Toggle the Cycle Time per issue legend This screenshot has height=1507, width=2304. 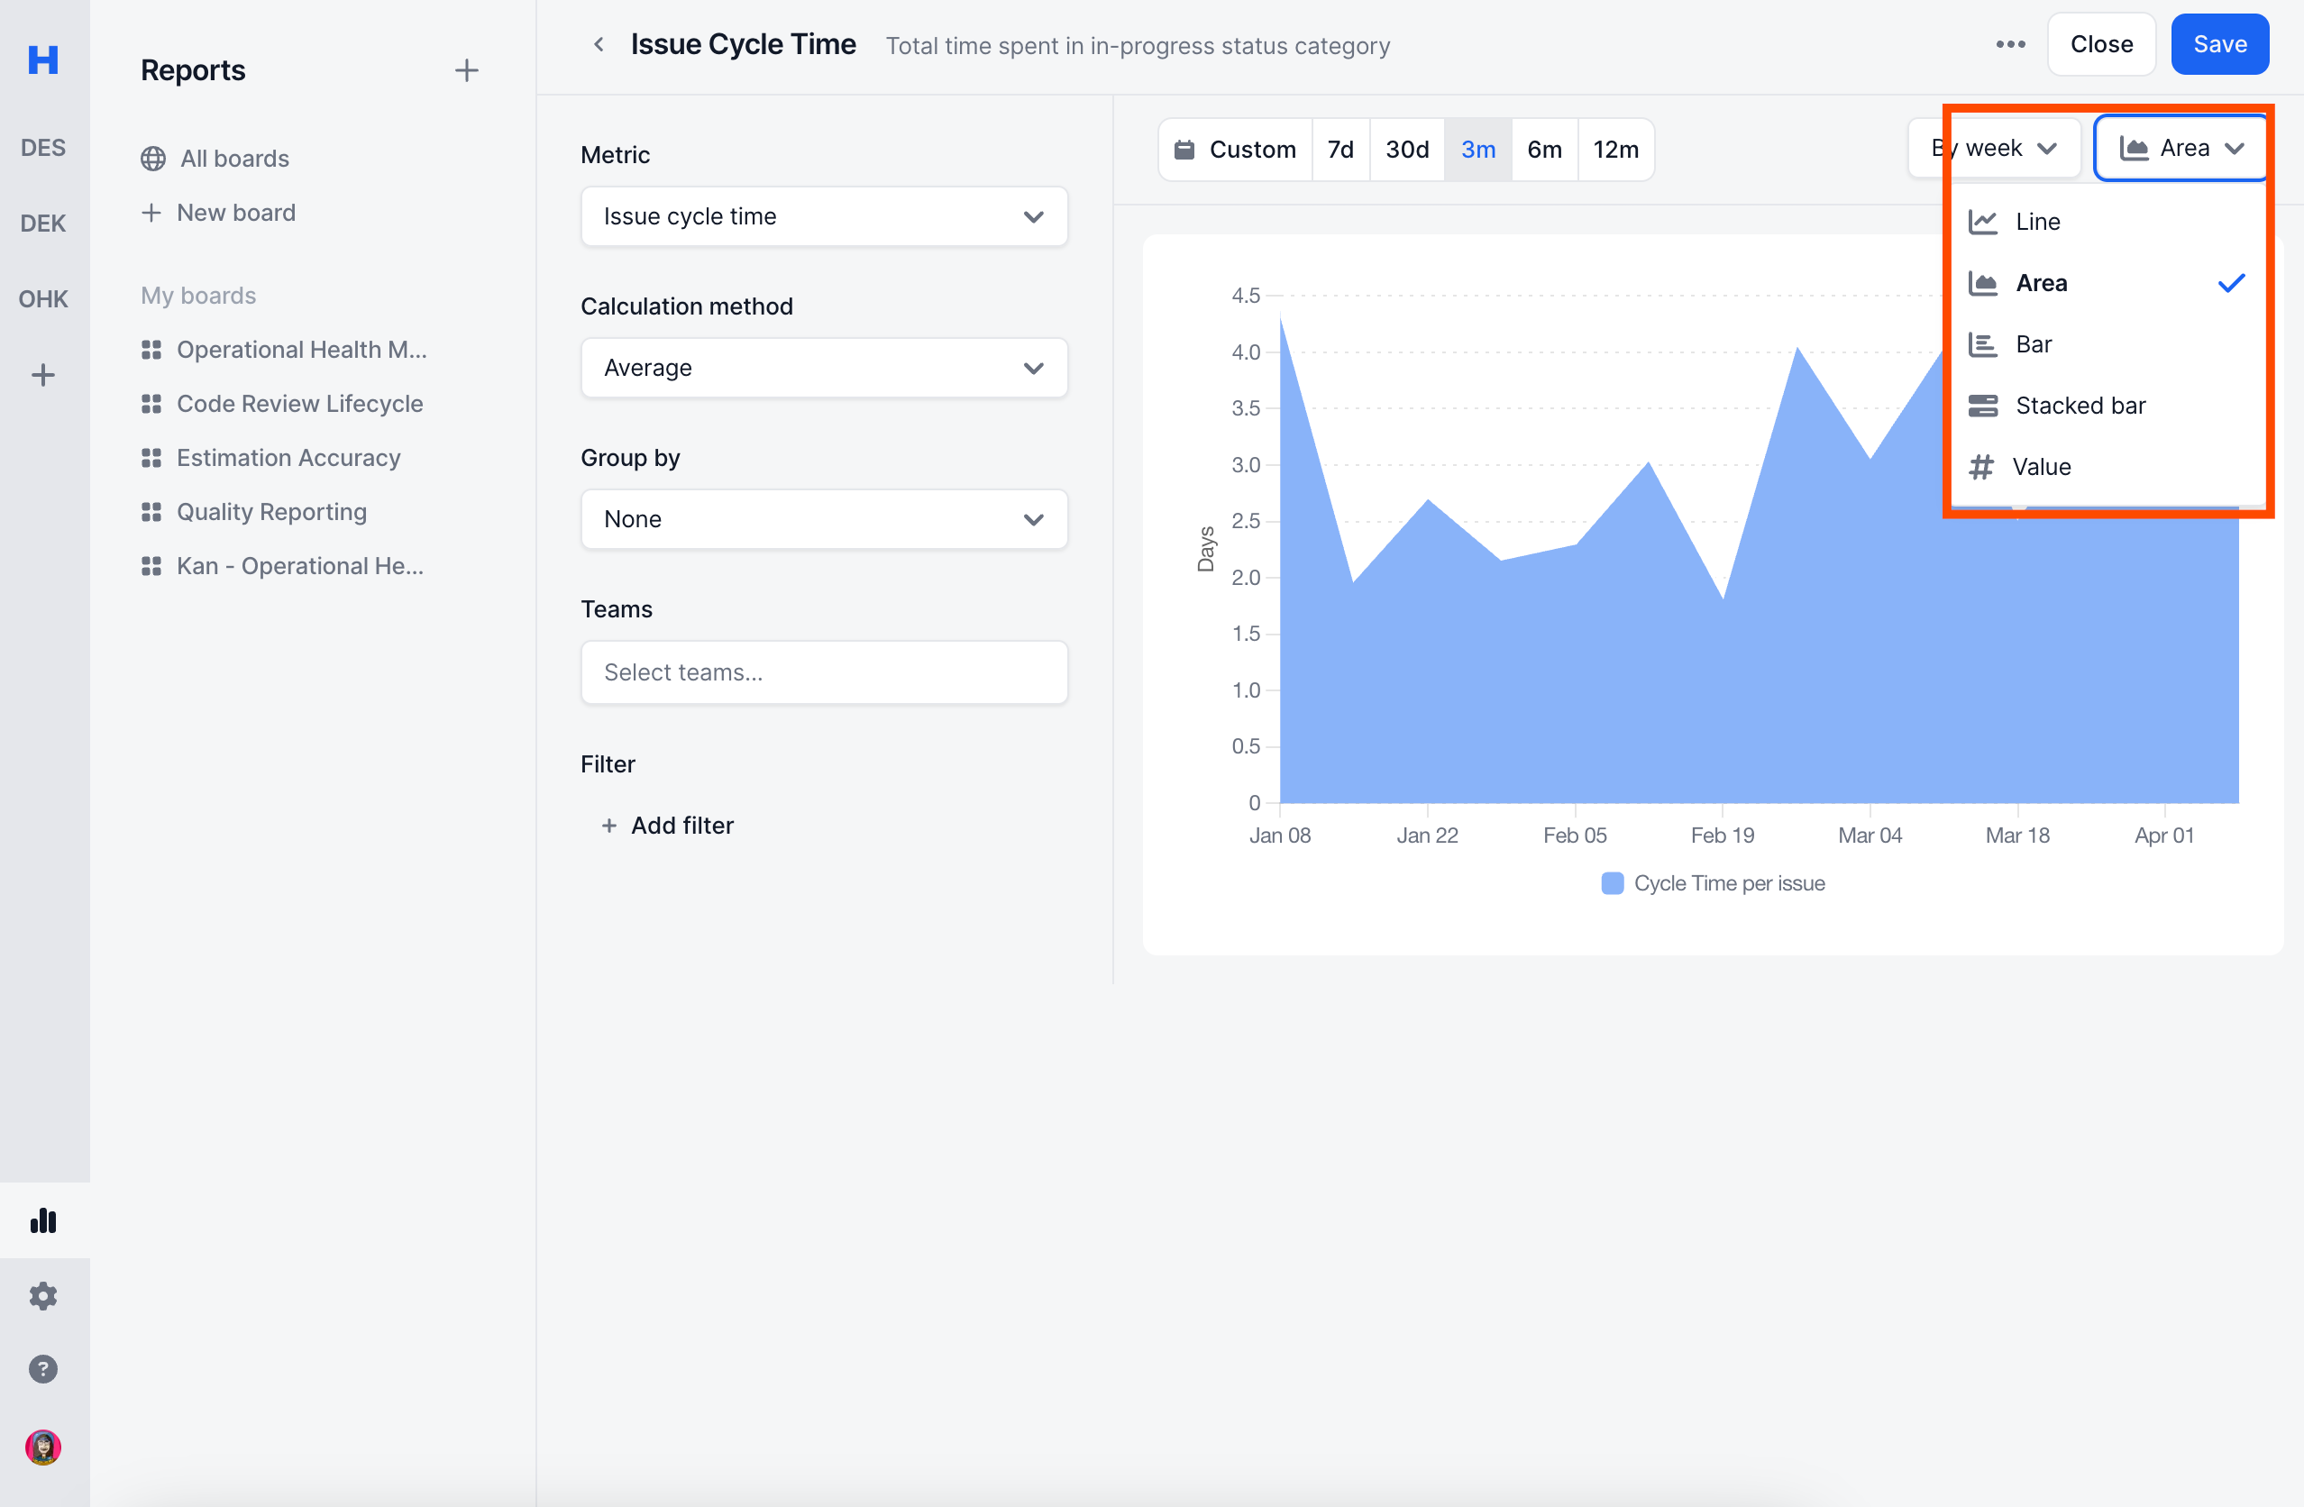[1712, 883]
